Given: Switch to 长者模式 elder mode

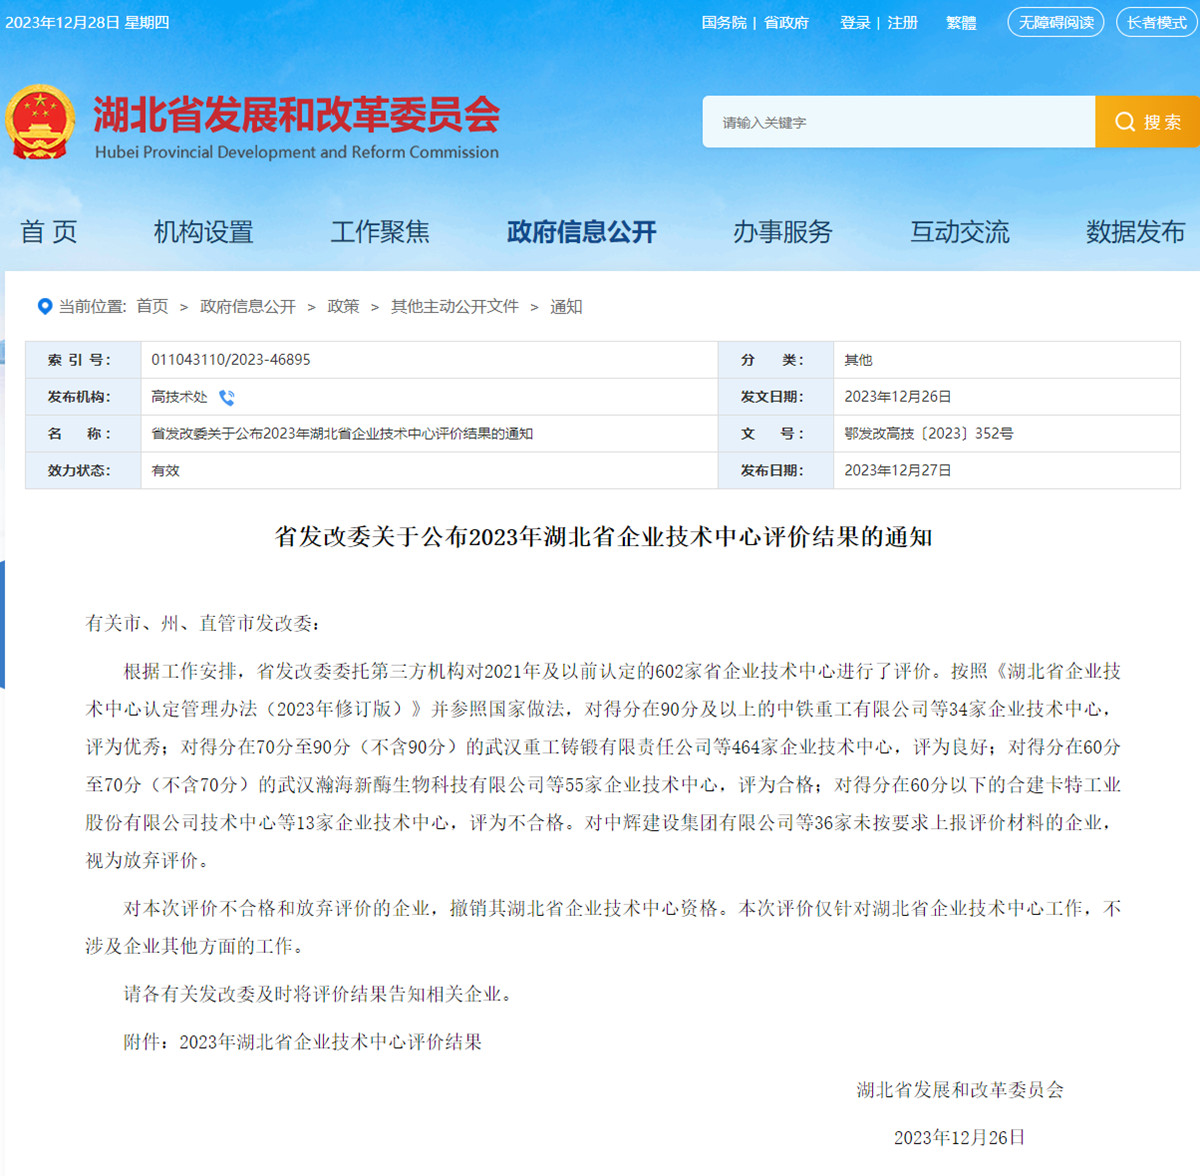Looking at the screenshot, I should tap(1155, 22).
